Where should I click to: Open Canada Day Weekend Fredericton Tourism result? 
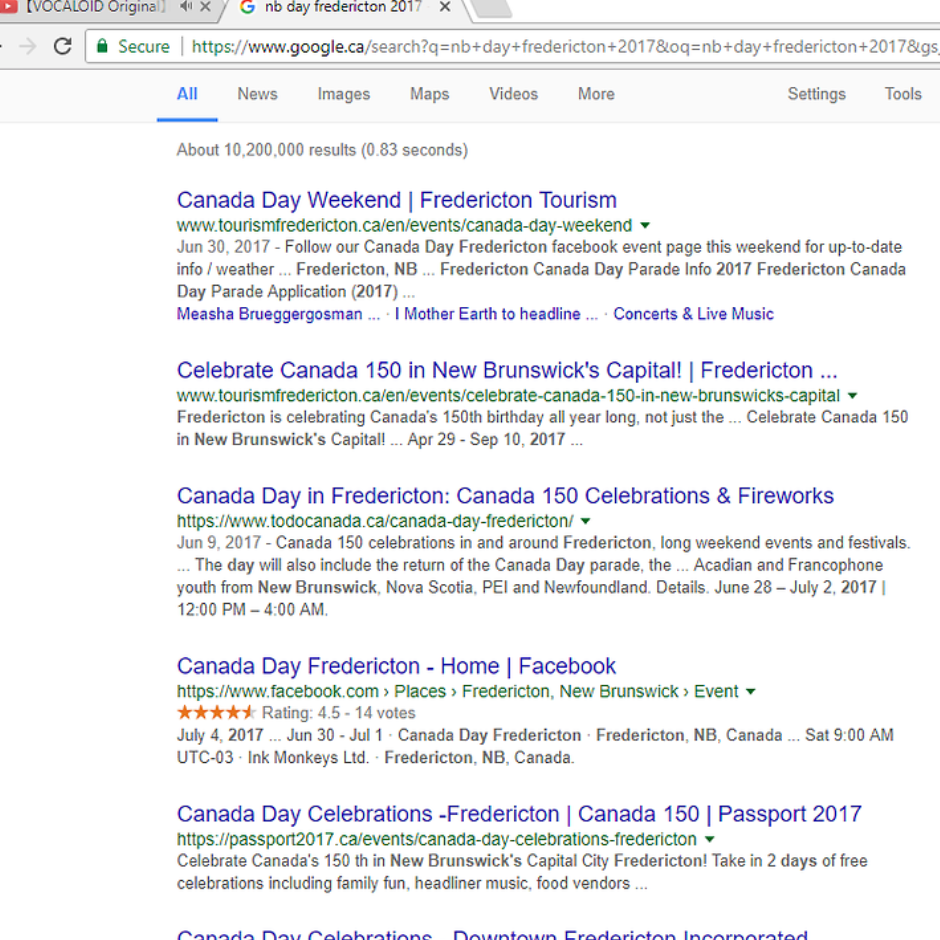(x=396, y=200)
